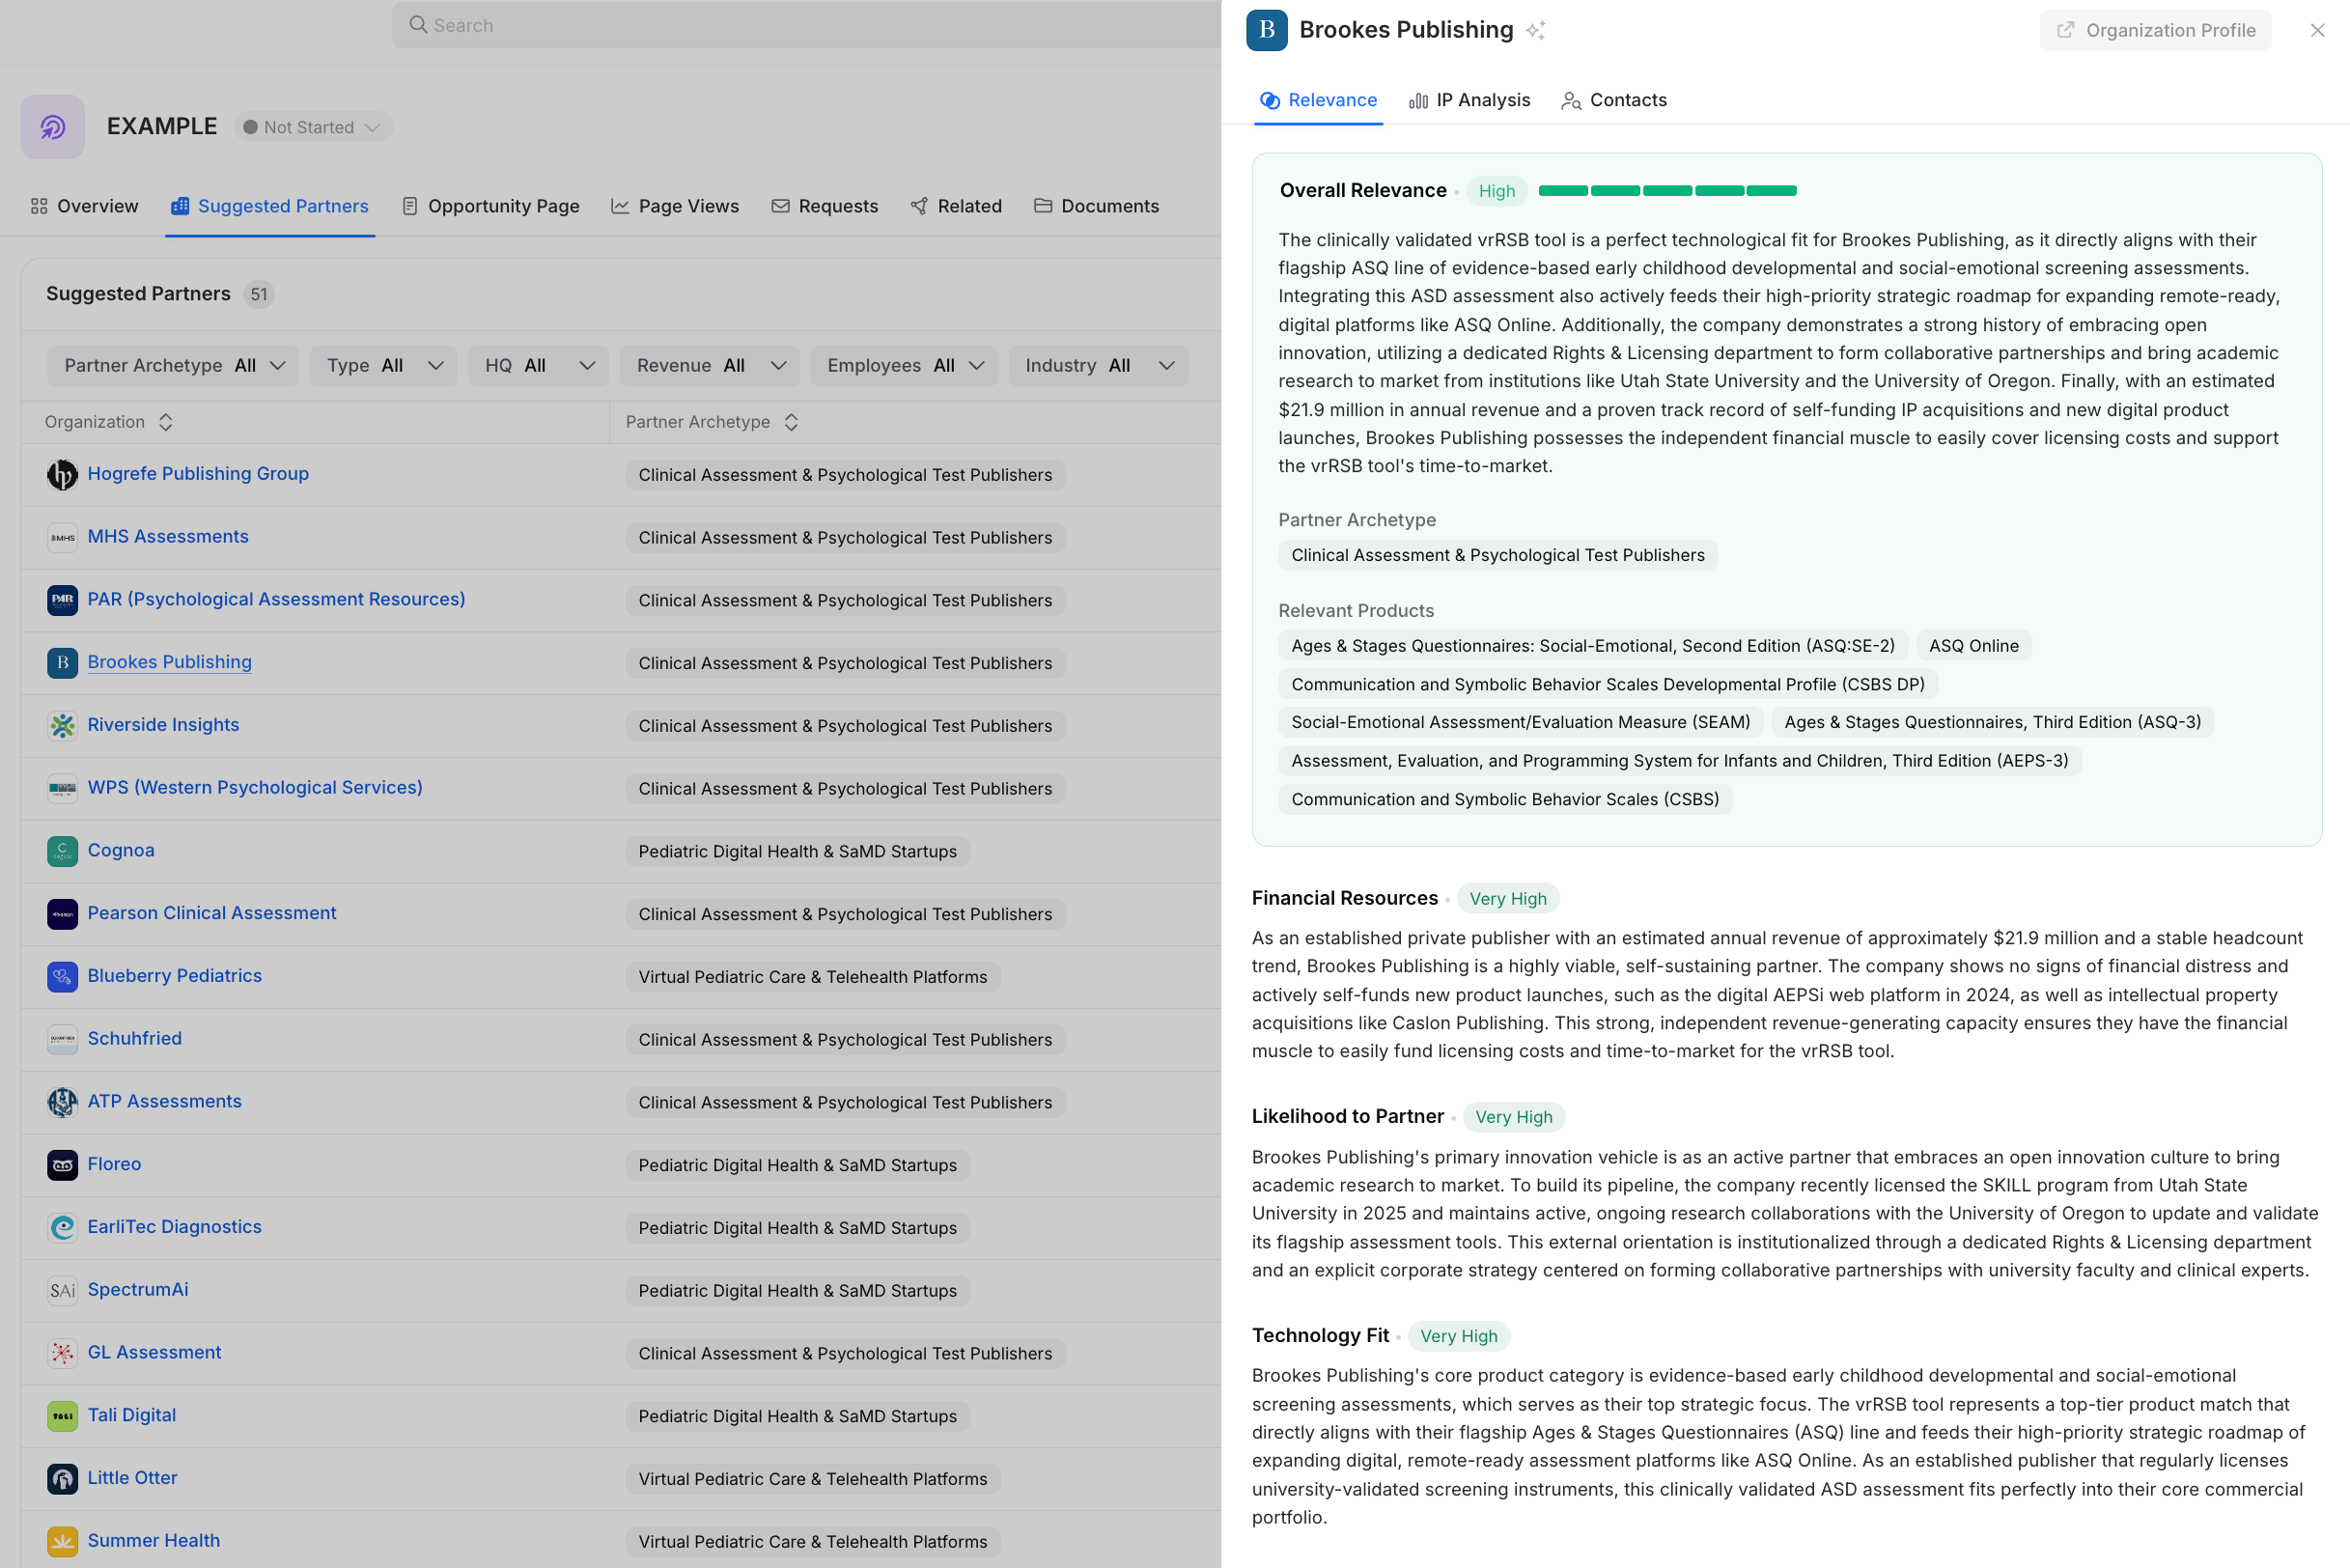Switch to the IP Analysis tab
This screenshot has width=2350, height=1568.
(x=1469, y=100)
